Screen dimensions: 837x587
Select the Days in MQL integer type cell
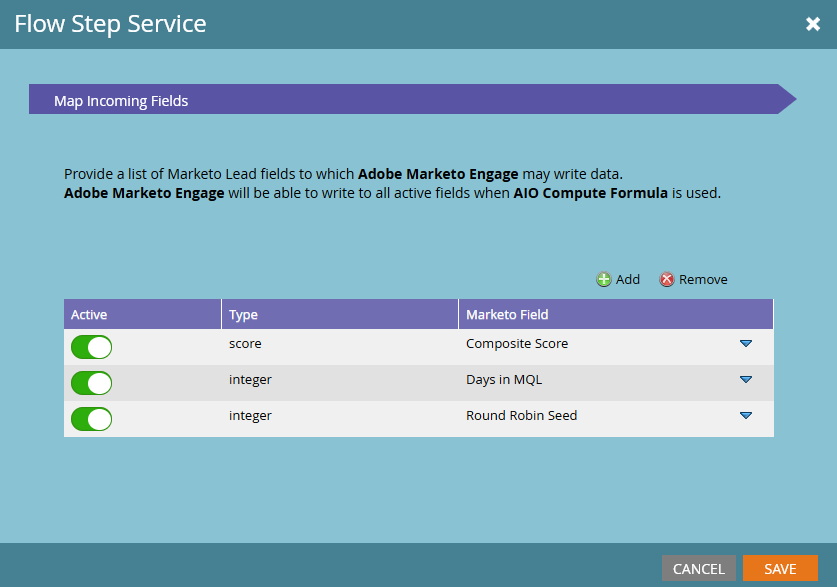pyautogui.click(x=250, y=380)
